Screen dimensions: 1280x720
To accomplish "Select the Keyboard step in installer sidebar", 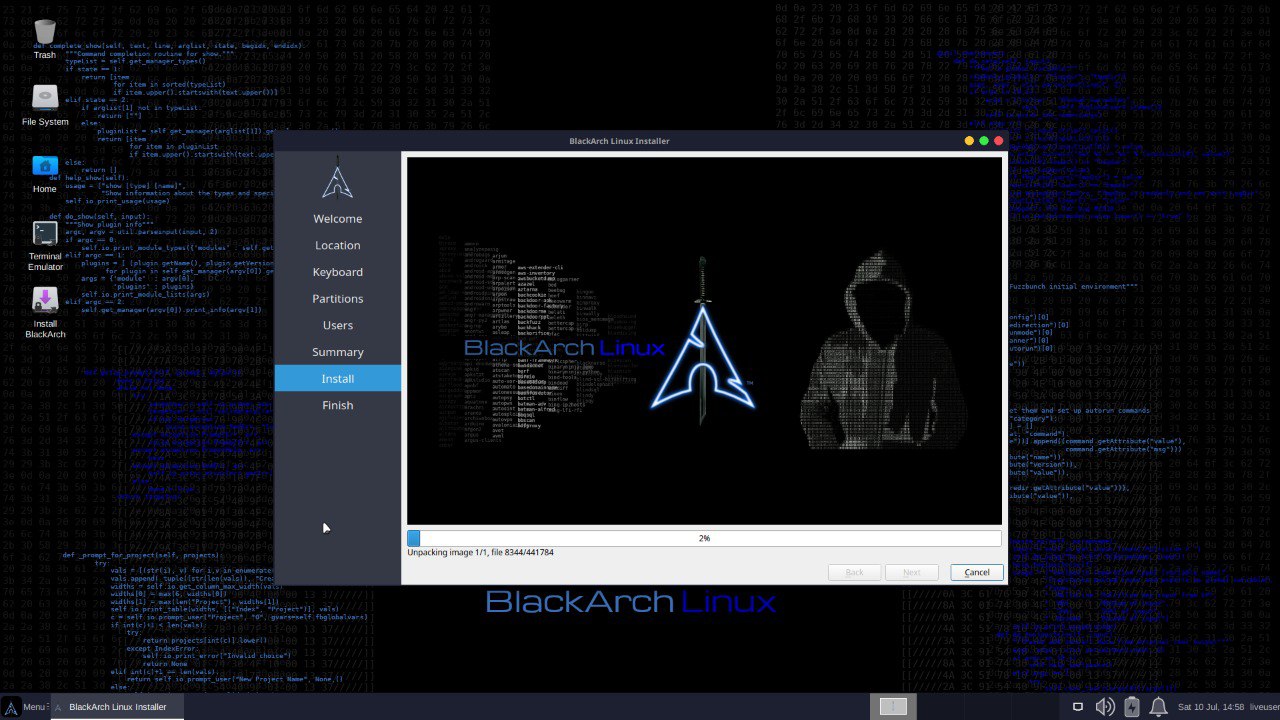I will click(x=338, y=272).
